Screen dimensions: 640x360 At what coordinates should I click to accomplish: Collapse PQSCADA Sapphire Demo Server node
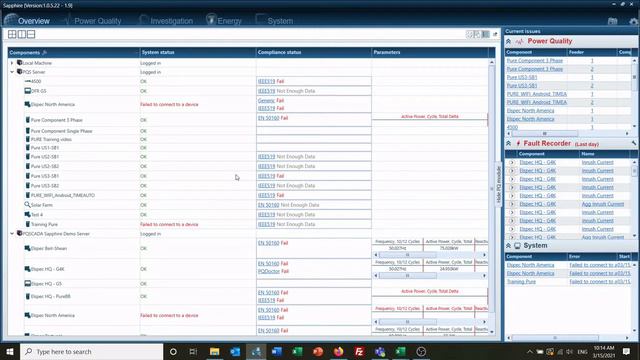[x=12, y=234]
